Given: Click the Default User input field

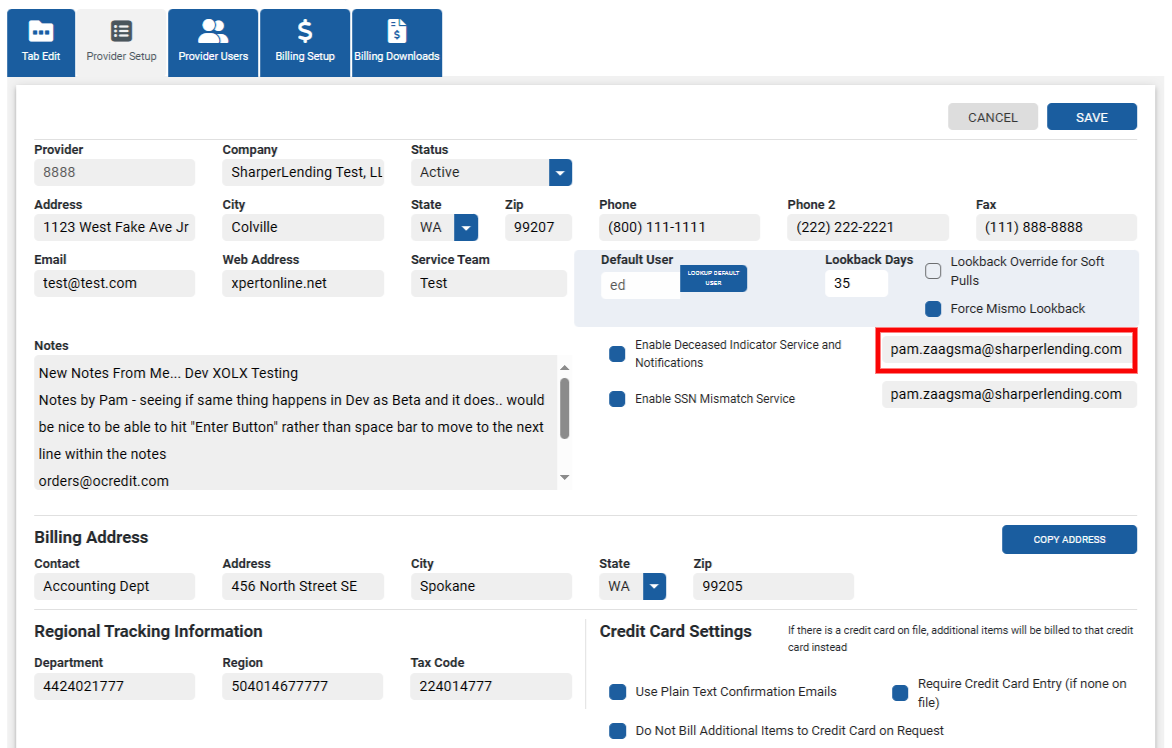Looking at the screenshot, I should tap(641, 285).
